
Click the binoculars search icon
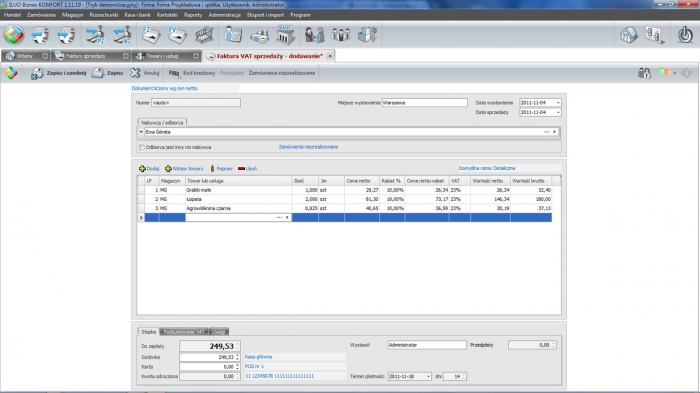(644, 73)
